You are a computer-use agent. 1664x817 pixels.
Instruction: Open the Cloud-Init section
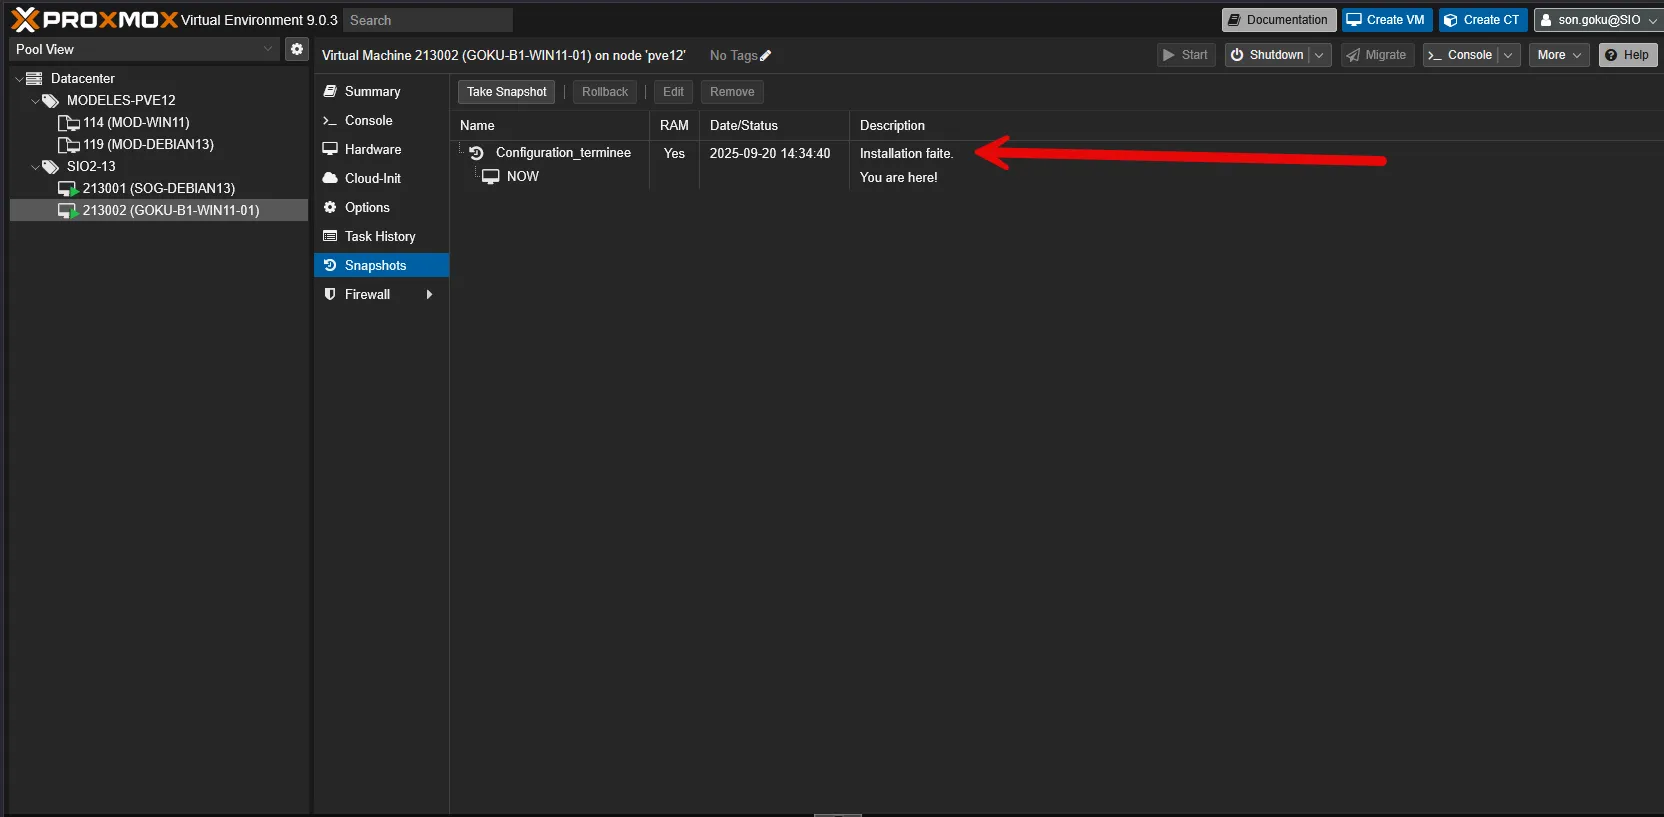pos(372,178)
